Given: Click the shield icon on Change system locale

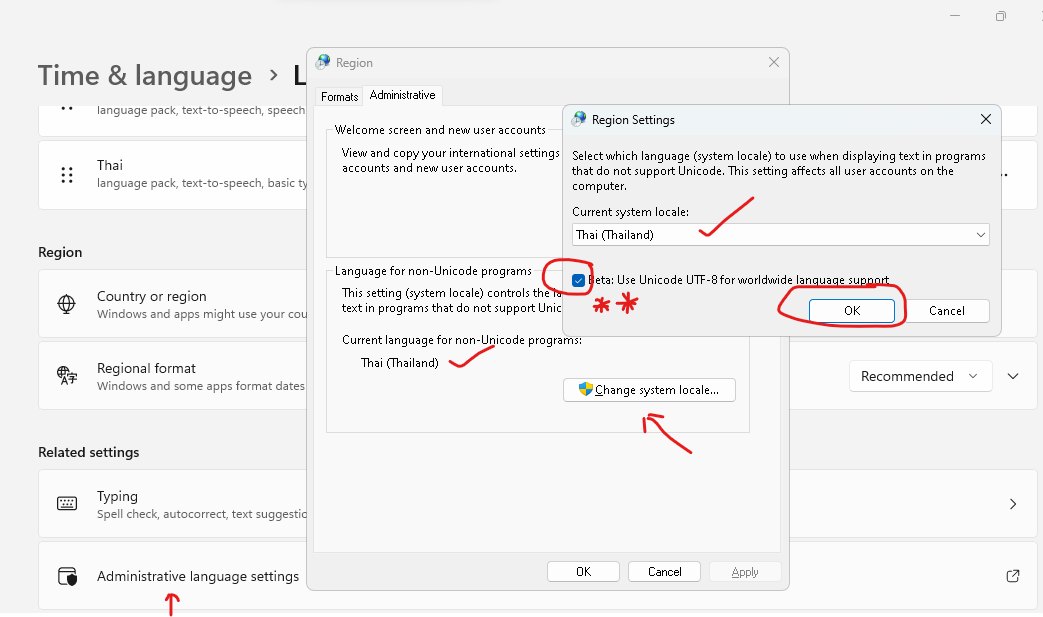Looking at the screenshot, I should point(585,389).
